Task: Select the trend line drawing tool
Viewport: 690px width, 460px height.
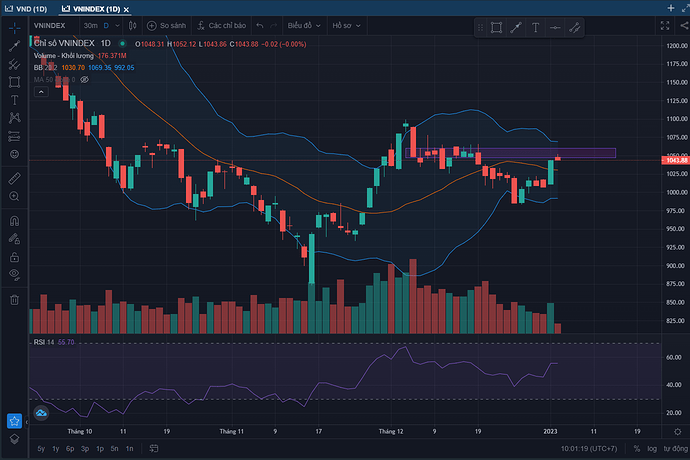Action: [14, 46]
